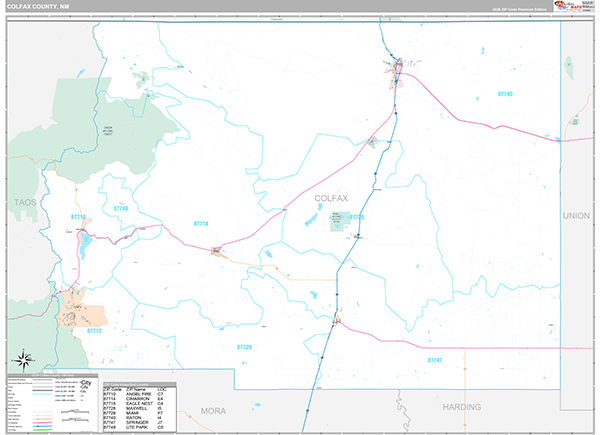
Task: Select the COLFAX COUNTY, NM title
Action: coord(38,7)
